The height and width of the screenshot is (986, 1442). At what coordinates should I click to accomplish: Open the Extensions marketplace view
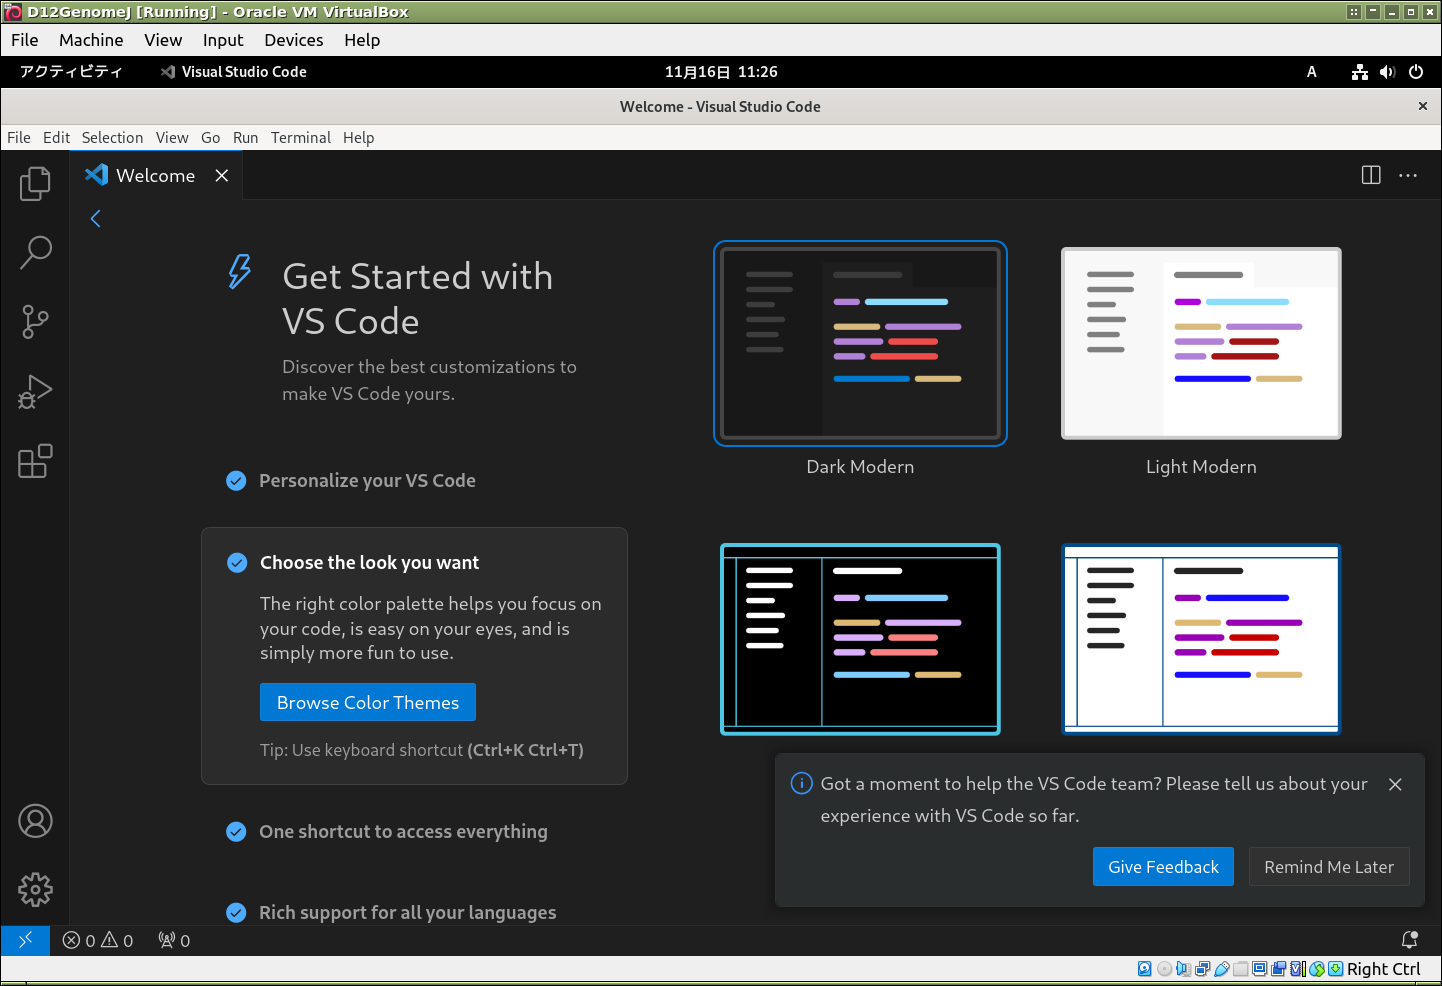[35, 461]
